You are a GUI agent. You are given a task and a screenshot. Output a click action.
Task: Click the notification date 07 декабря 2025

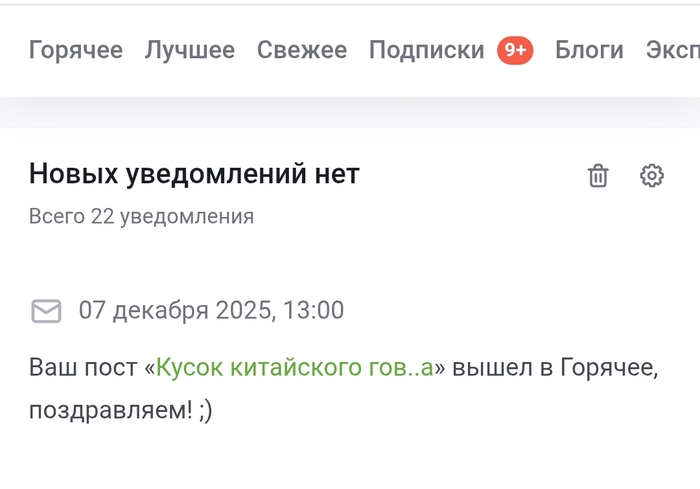click(175, 311)
